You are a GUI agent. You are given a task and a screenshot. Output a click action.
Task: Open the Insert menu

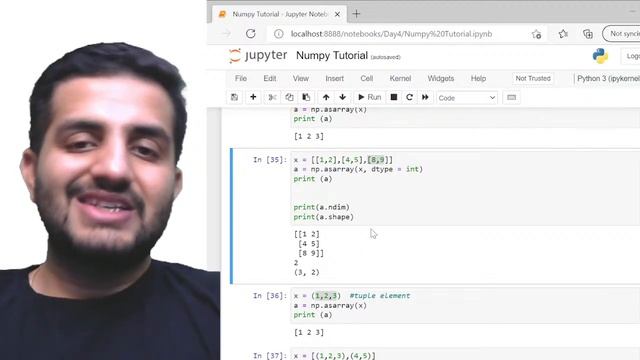click(334, 78)
